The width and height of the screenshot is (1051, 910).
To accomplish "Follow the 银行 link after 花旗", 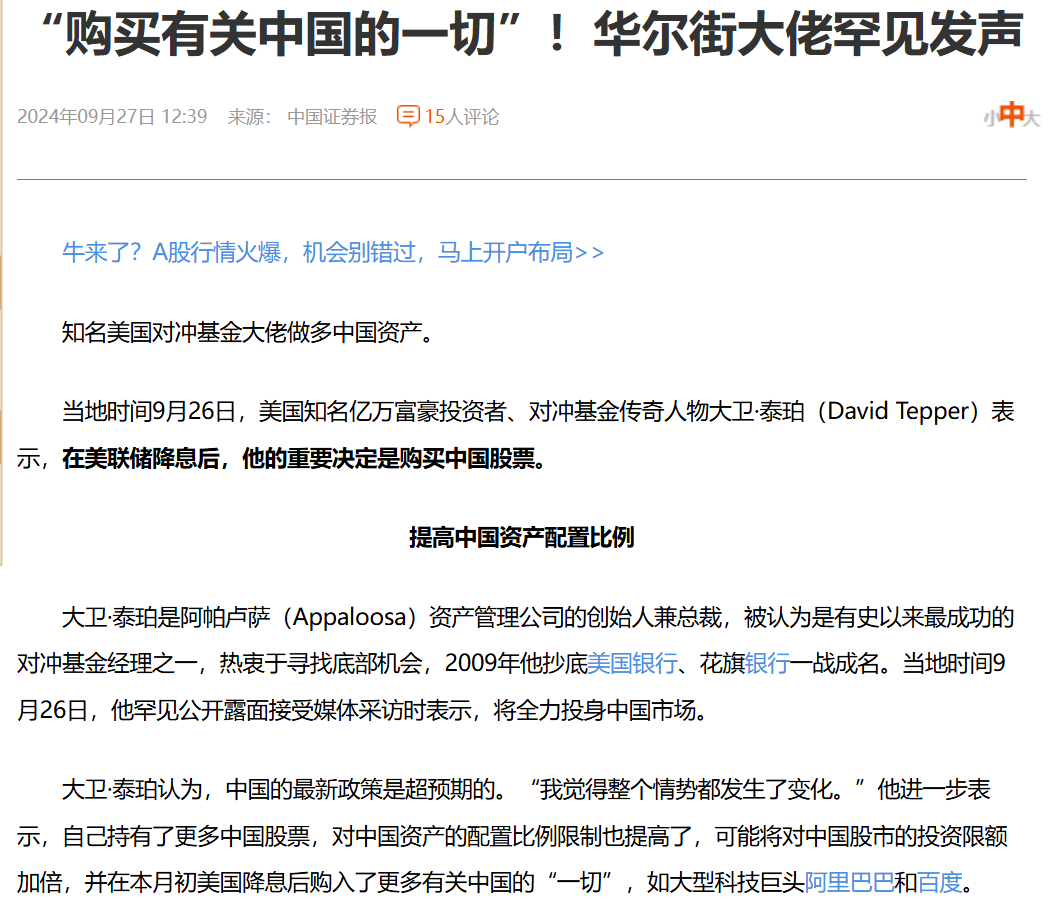I will [767, 663].
